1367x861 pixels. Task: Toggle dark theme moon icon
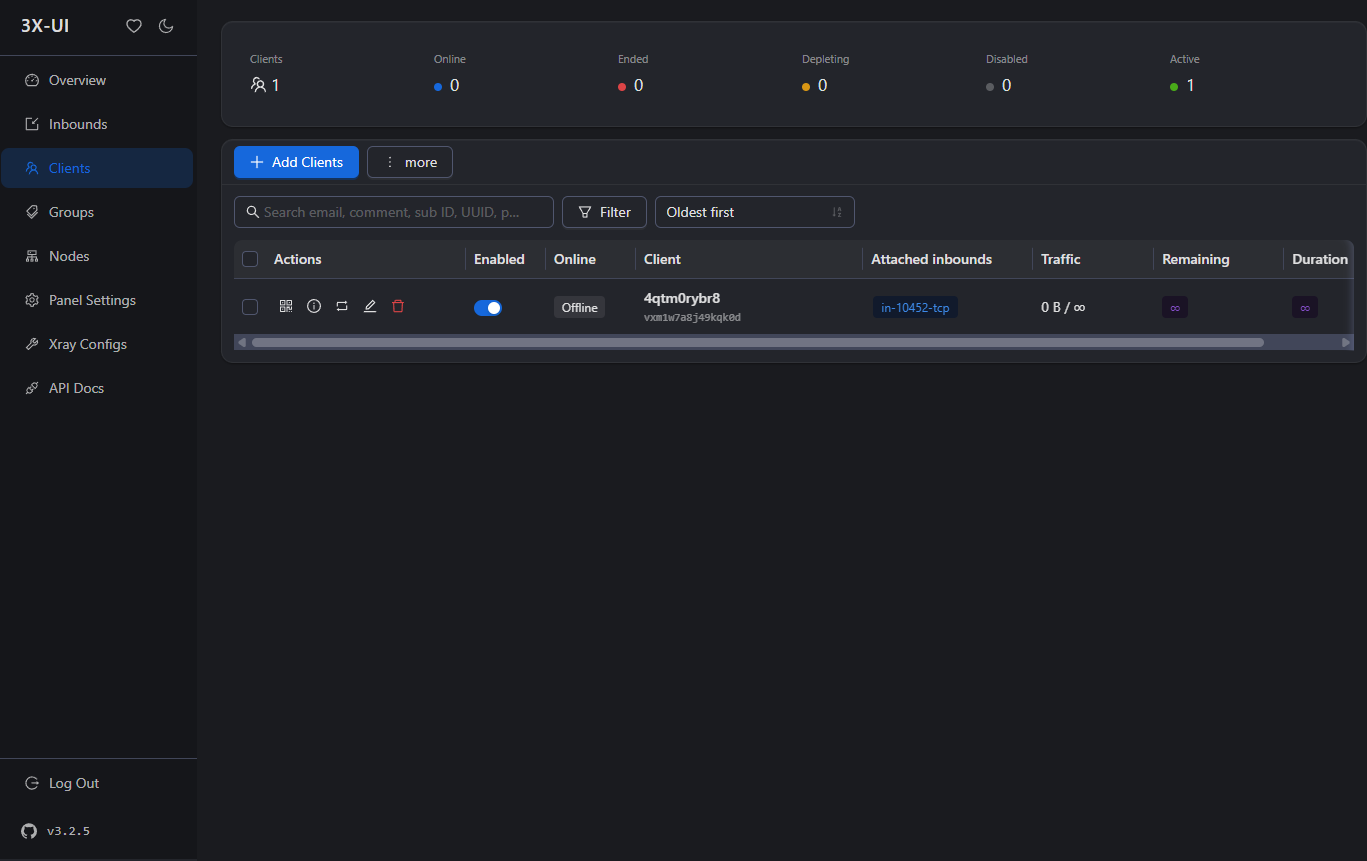pyautogui.click(x=166, y=26)
